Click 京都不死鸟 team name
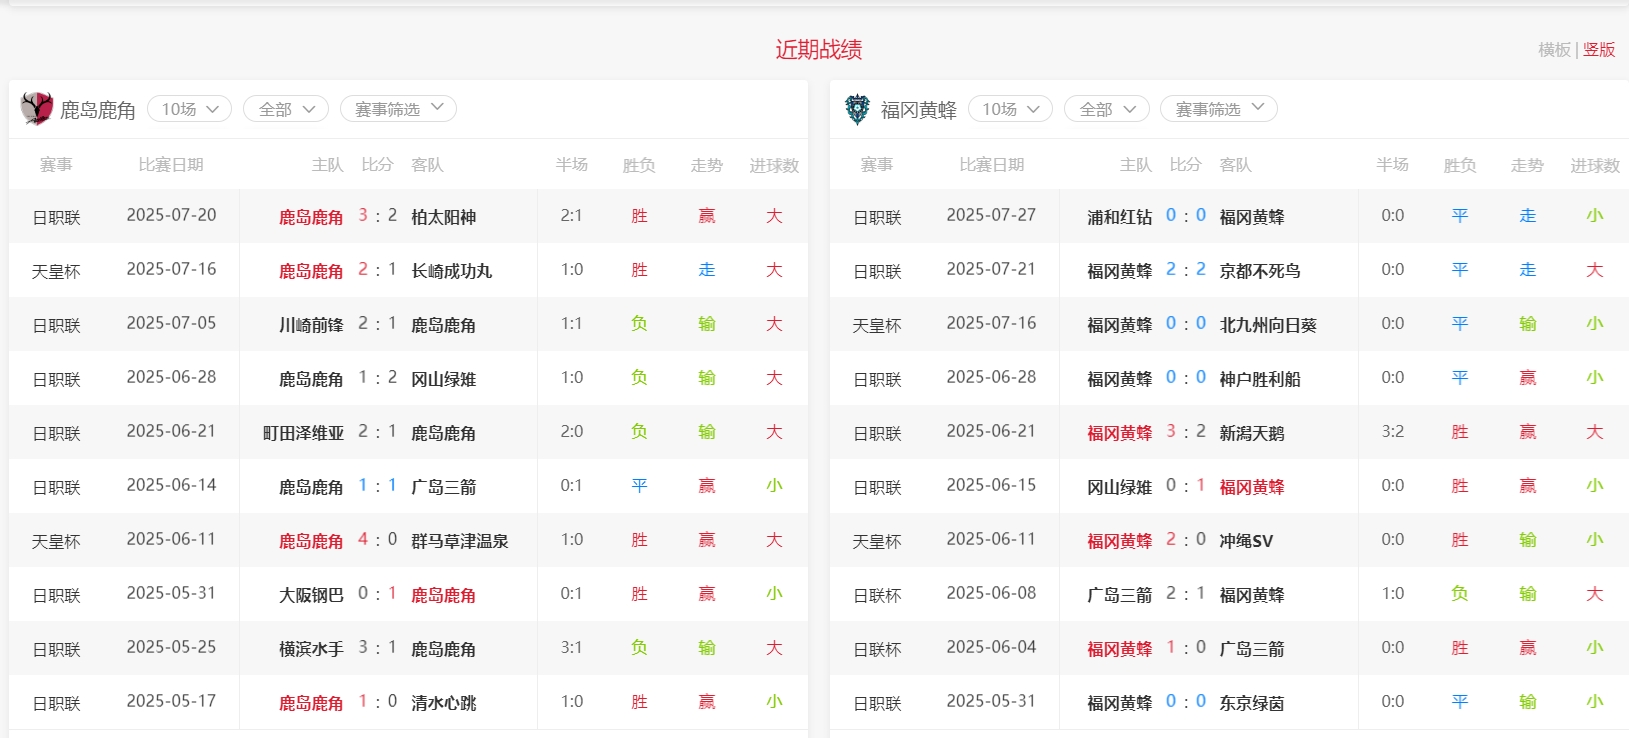This screenshot has height=738, width=1629. [x=1259, y=271]
